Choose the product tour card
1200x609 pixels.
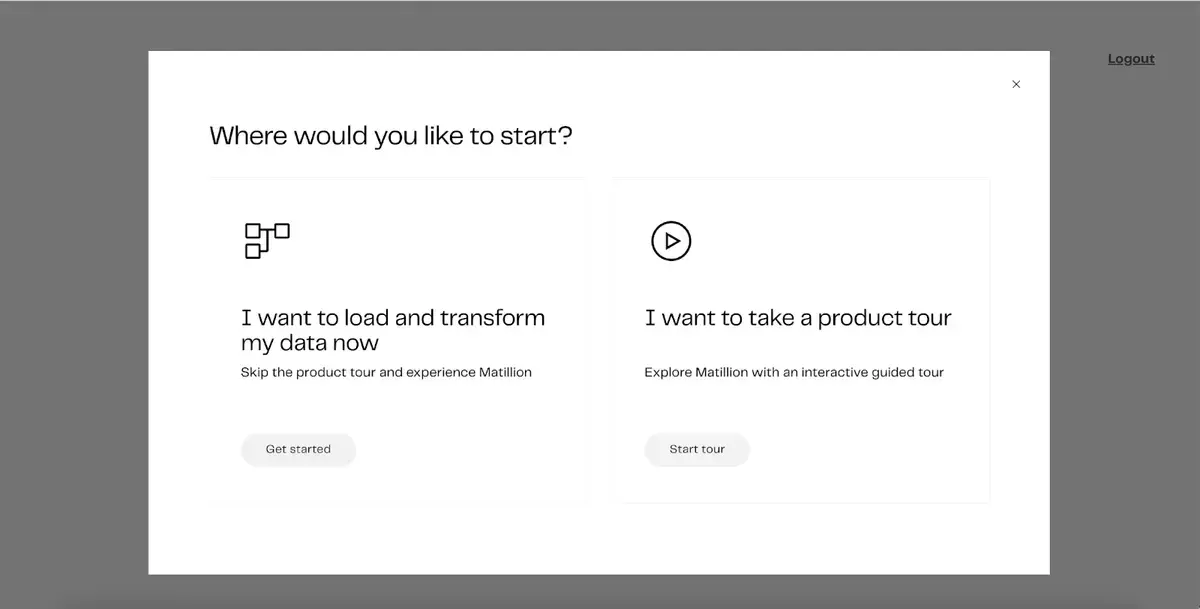point(802,340)
